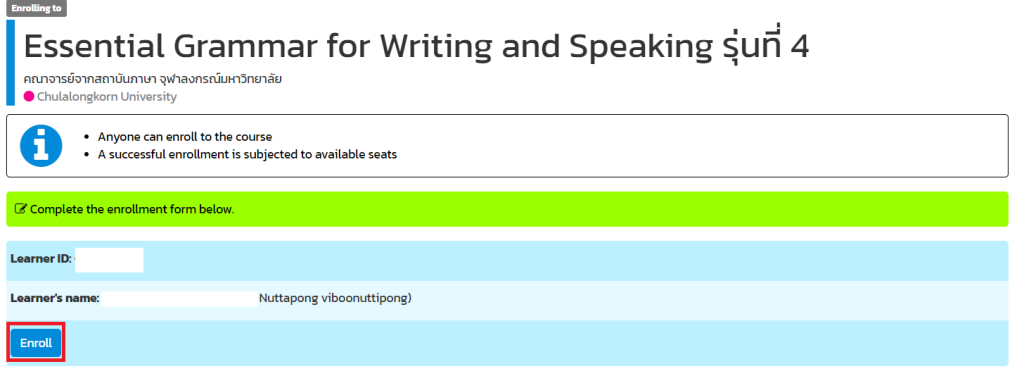Click the Learner ID field box

pos(109,260)
